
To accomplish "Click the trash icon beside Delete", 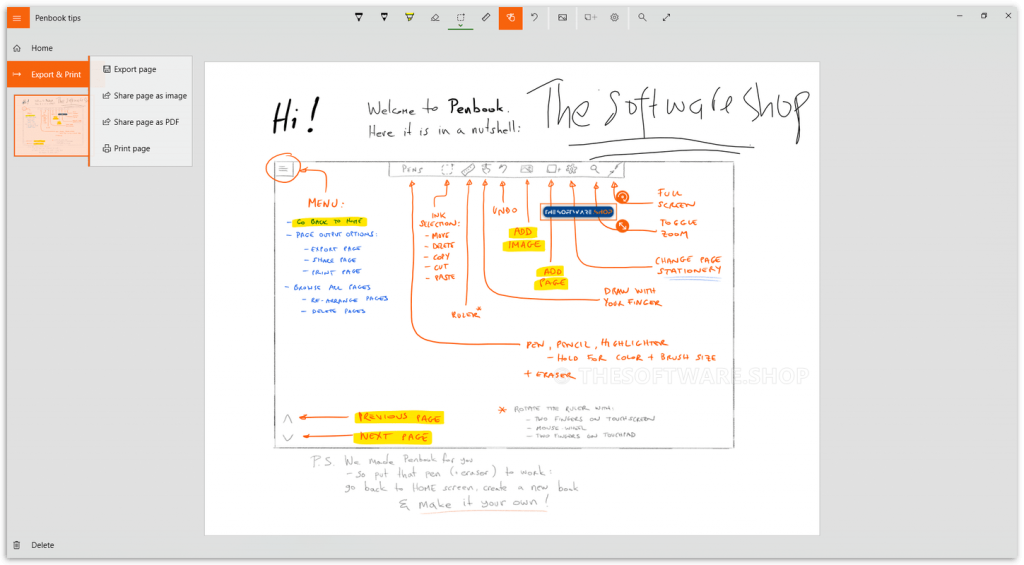I will coord(17,545).
